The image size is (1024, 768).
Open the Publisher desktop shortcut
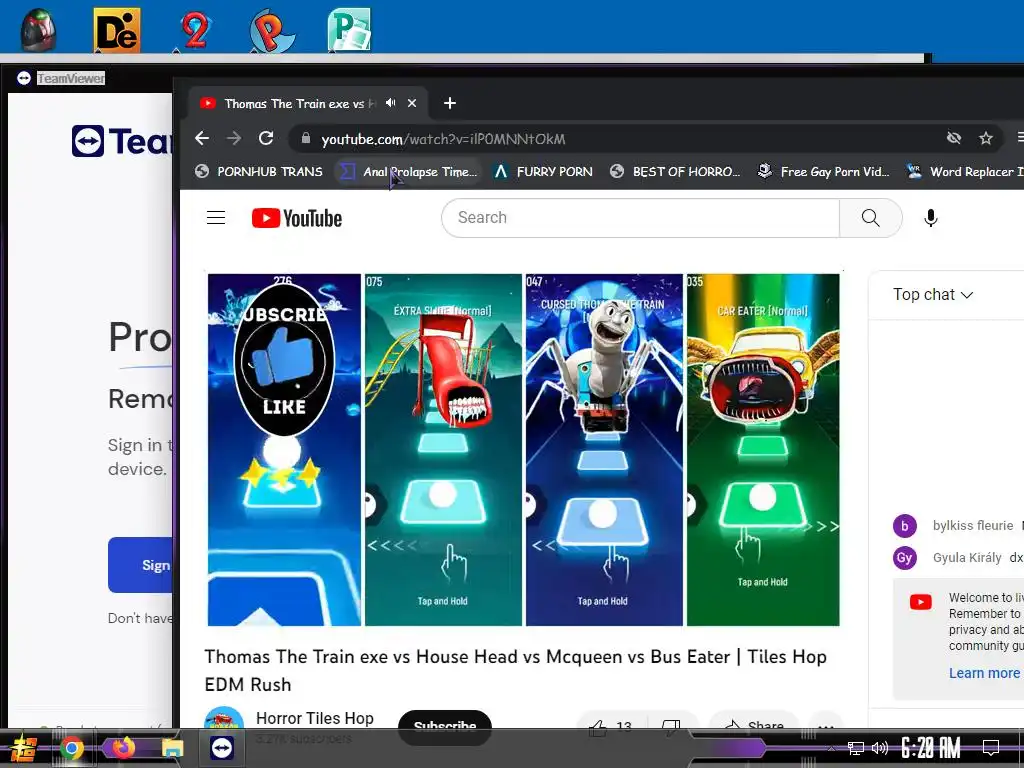tap(349, 30)
